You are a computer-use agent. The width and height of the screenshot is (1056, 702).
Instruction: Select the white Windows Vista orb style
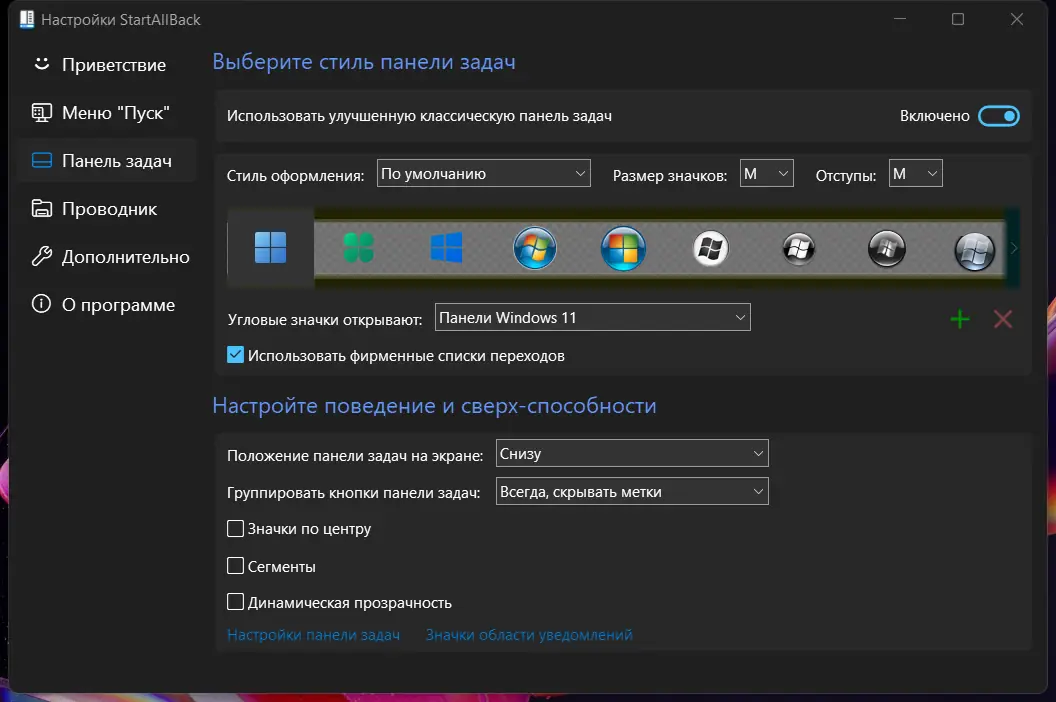click(x=710, y=246)
